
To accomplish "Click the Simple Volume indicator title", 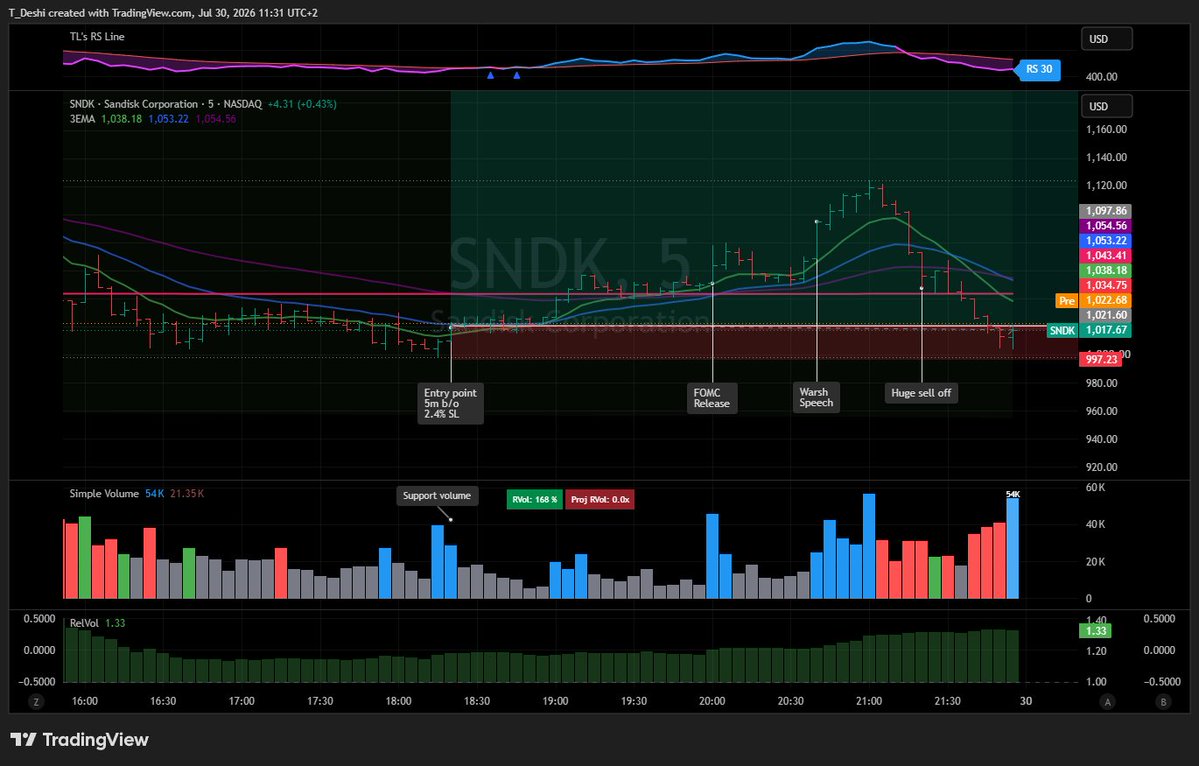I will click(x=104, y=494).
